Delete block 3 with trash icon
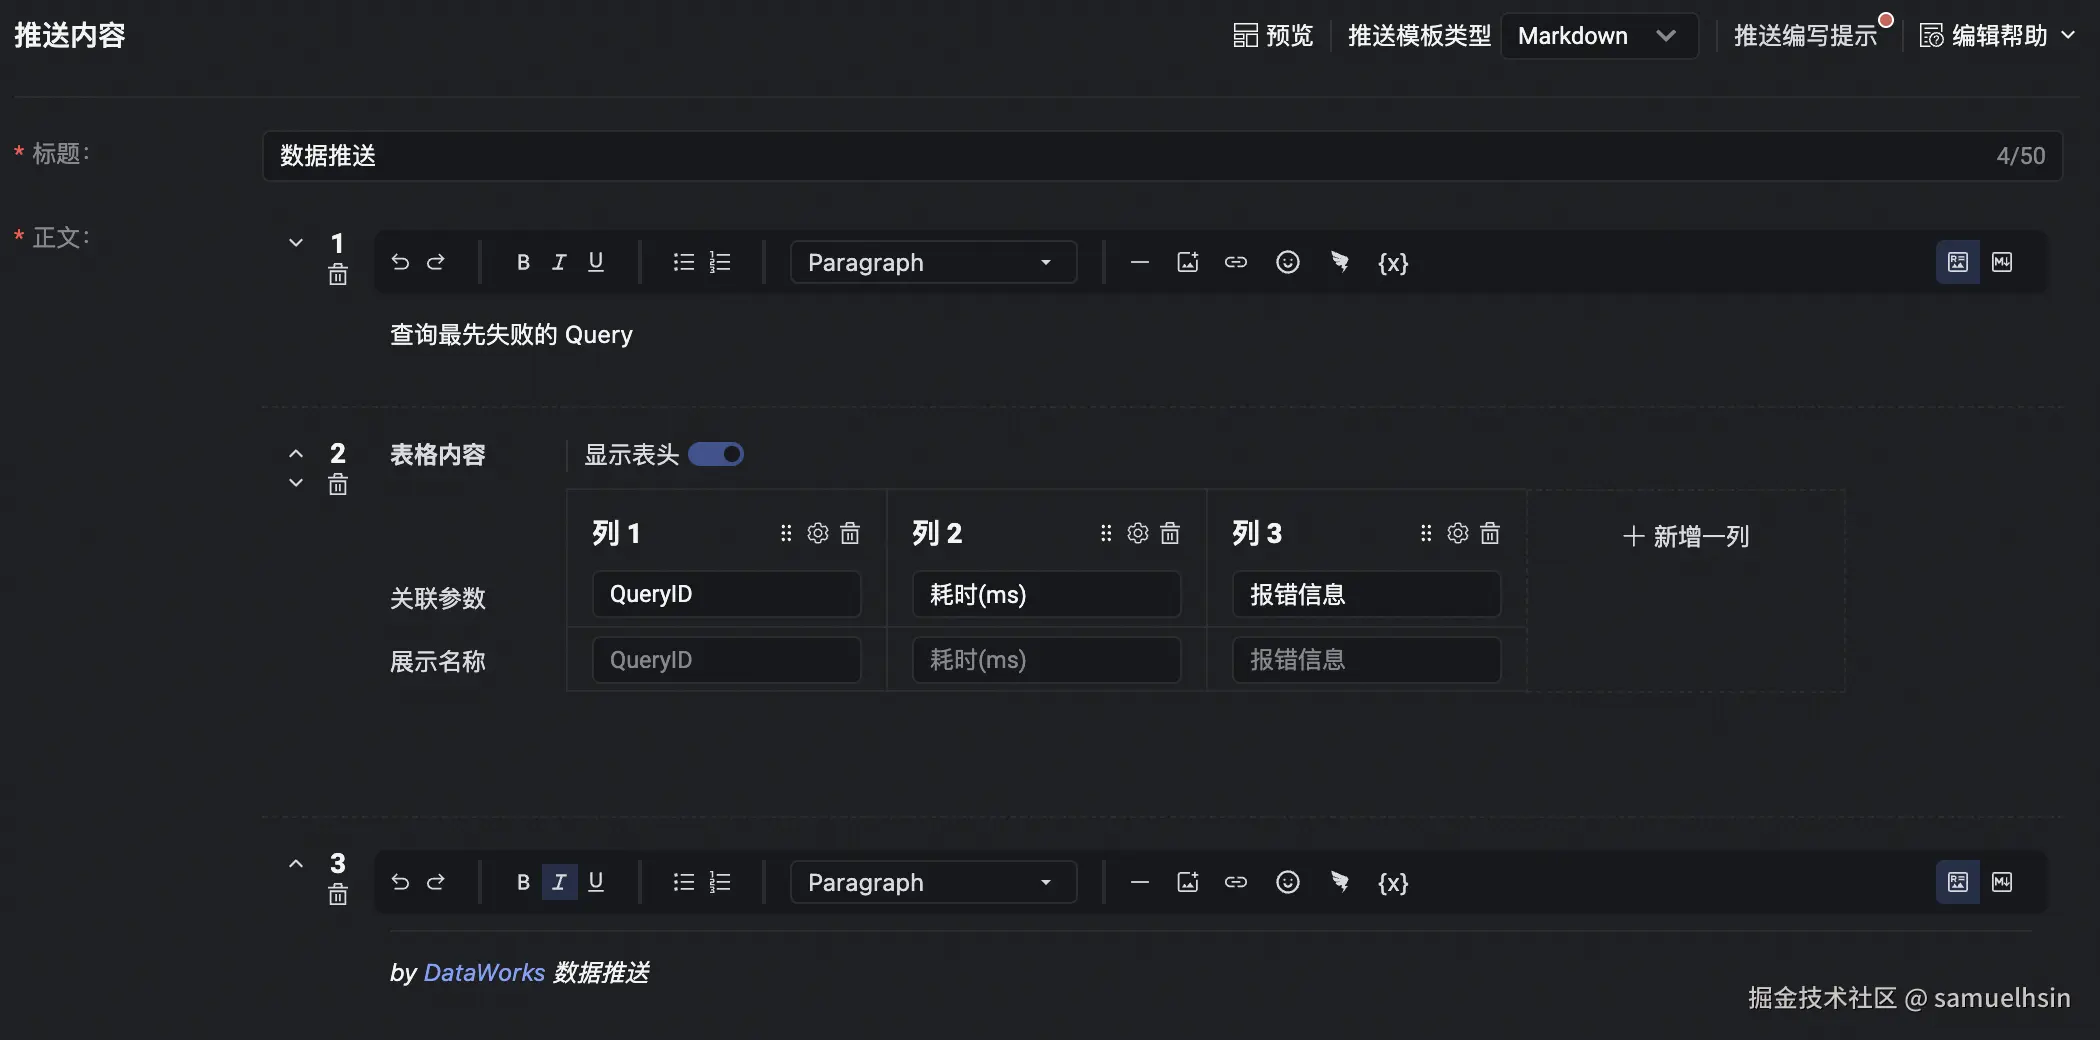Image resolution: width=2100 pixels, height=1040 pixels. point(338,895)
